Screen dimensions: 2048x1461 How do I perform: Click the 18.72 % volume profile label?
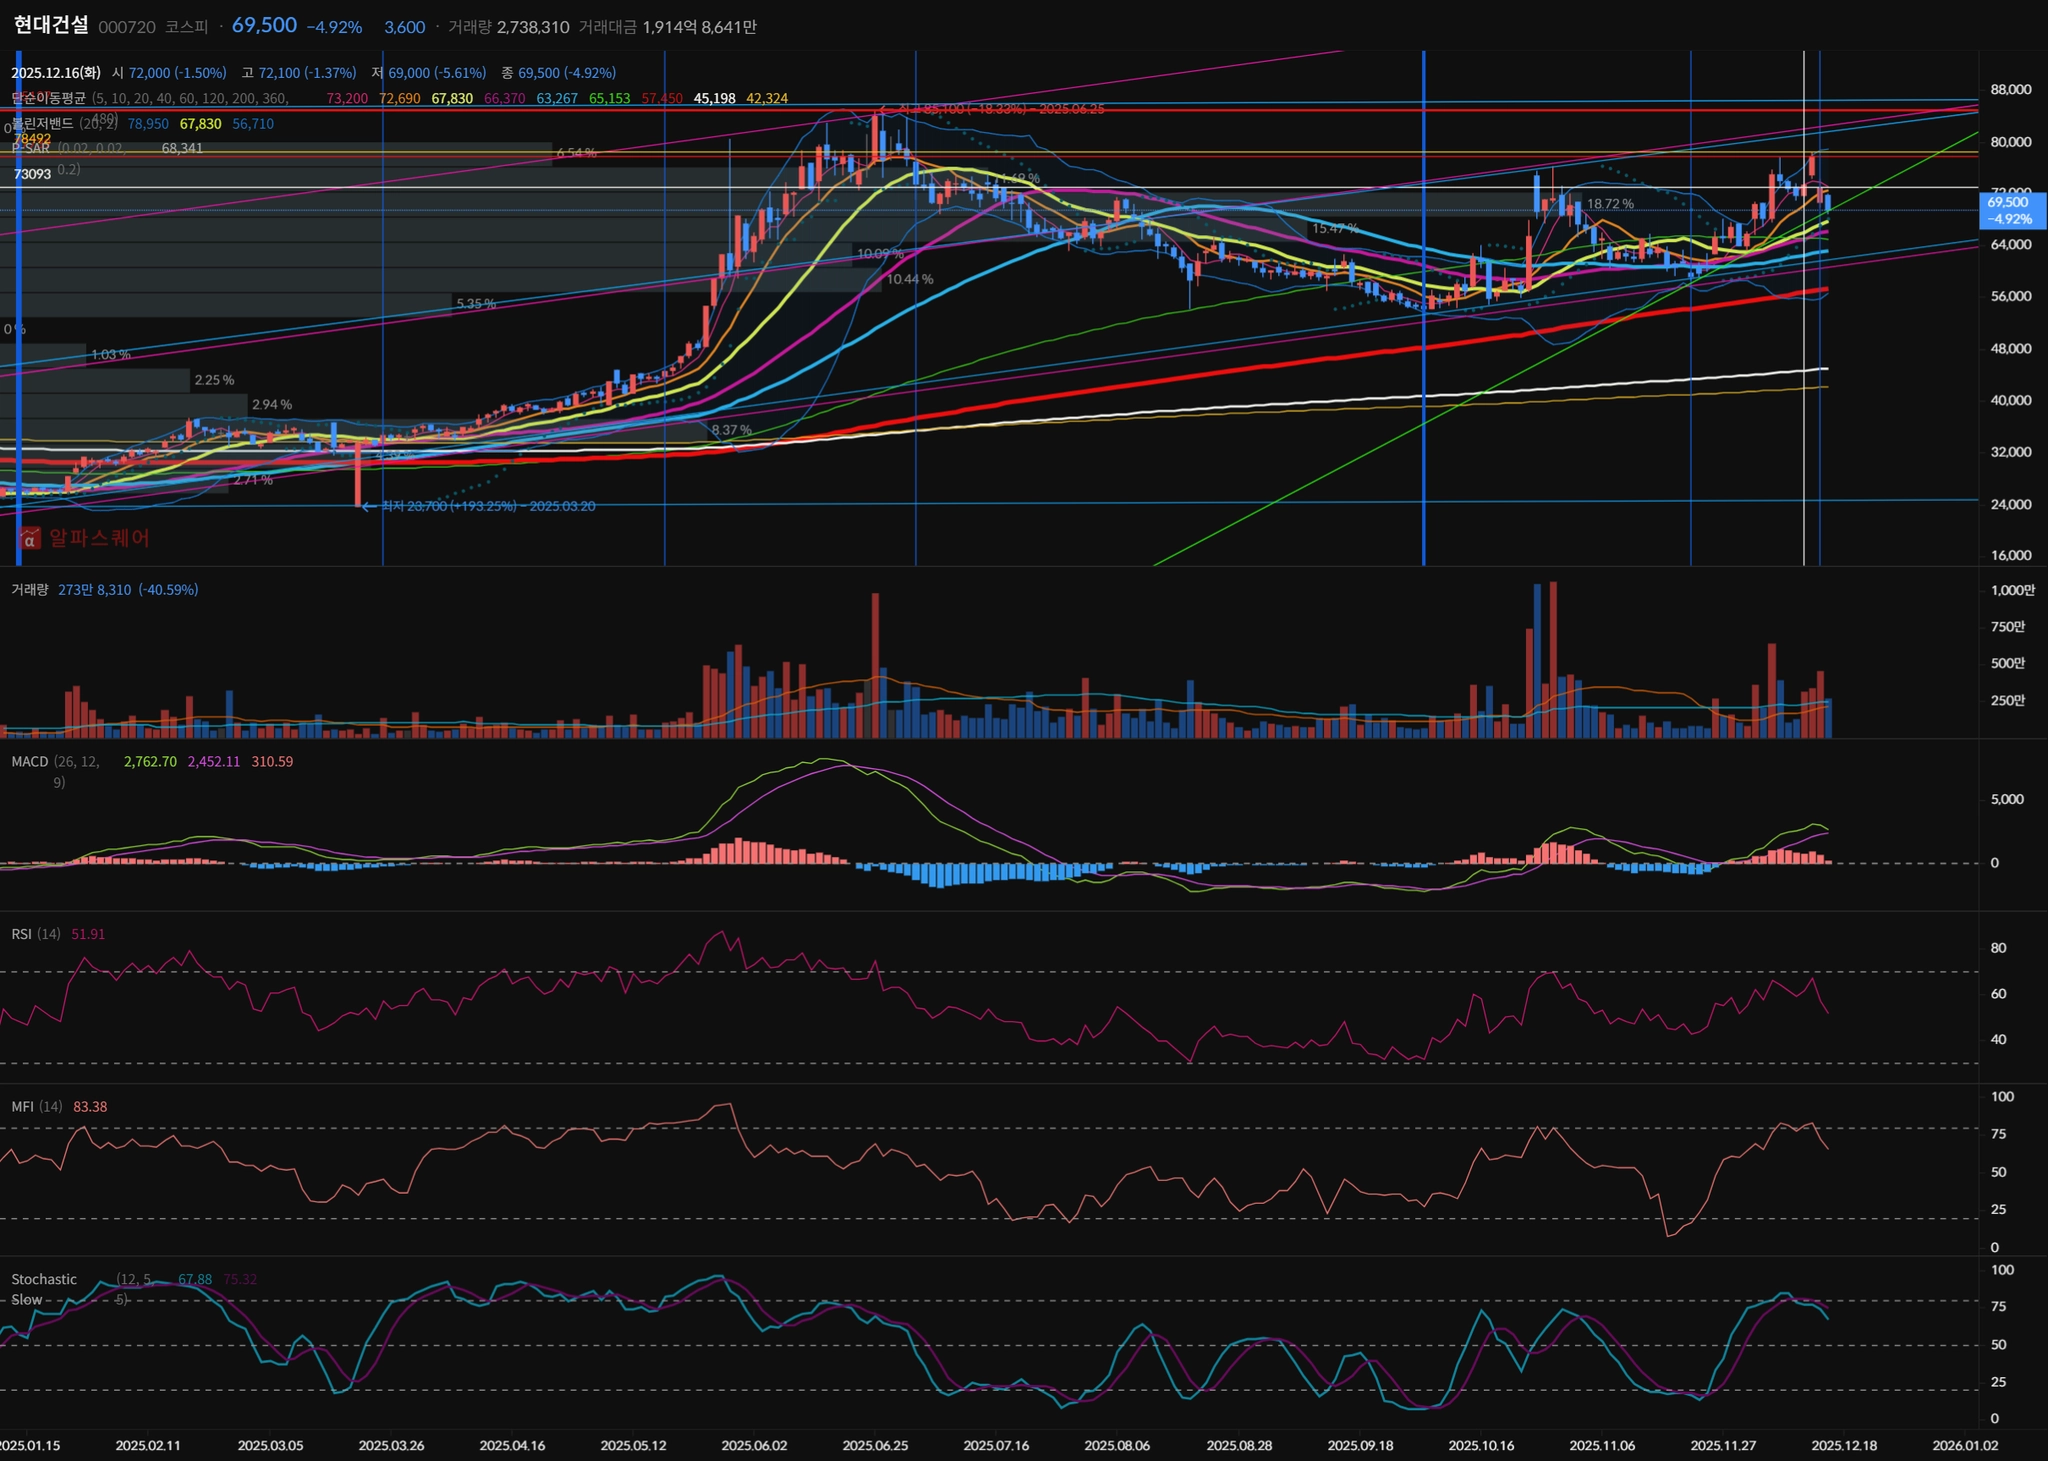[1610, 204]
